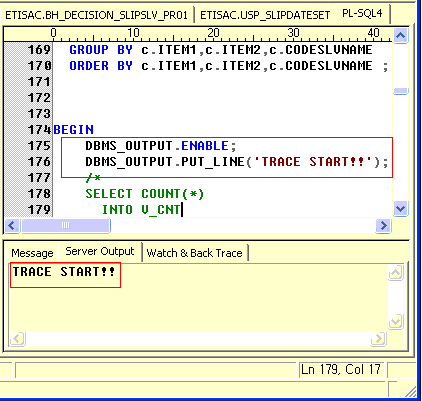The image size is (422, 401).
Task: Click the editor vertical scrollbar thumb
Action: pyautogui.click(x=400, y=91)
